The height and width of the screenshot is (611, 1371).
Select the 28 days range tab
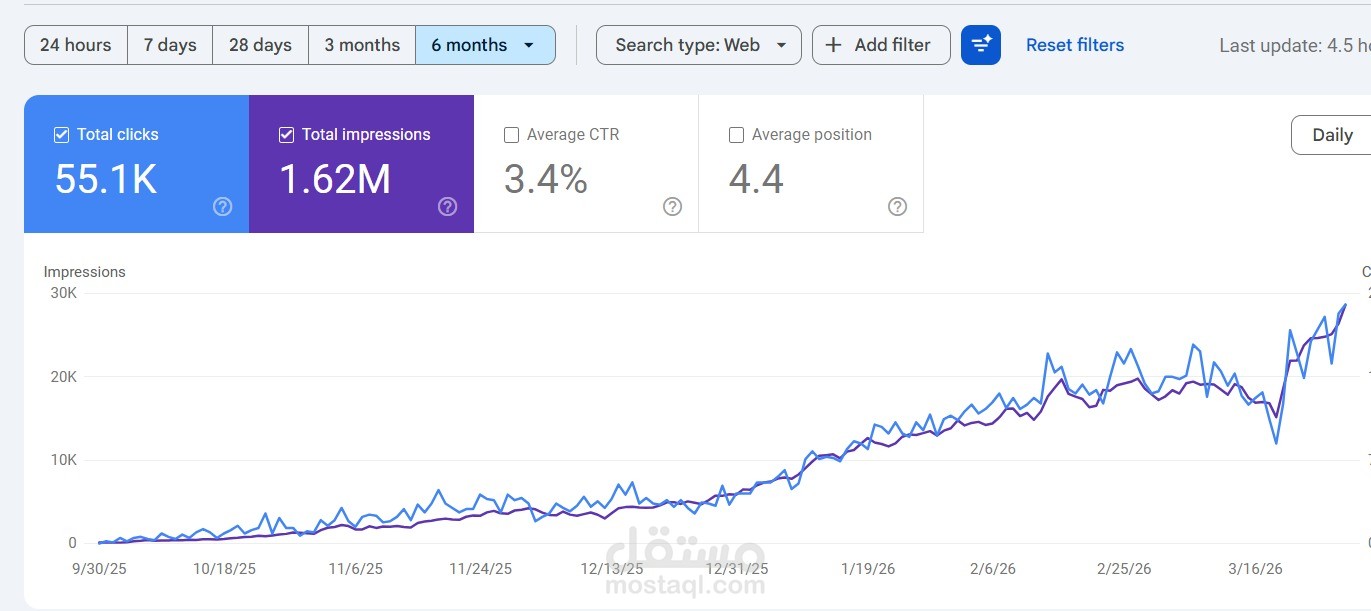coord(260,45)
